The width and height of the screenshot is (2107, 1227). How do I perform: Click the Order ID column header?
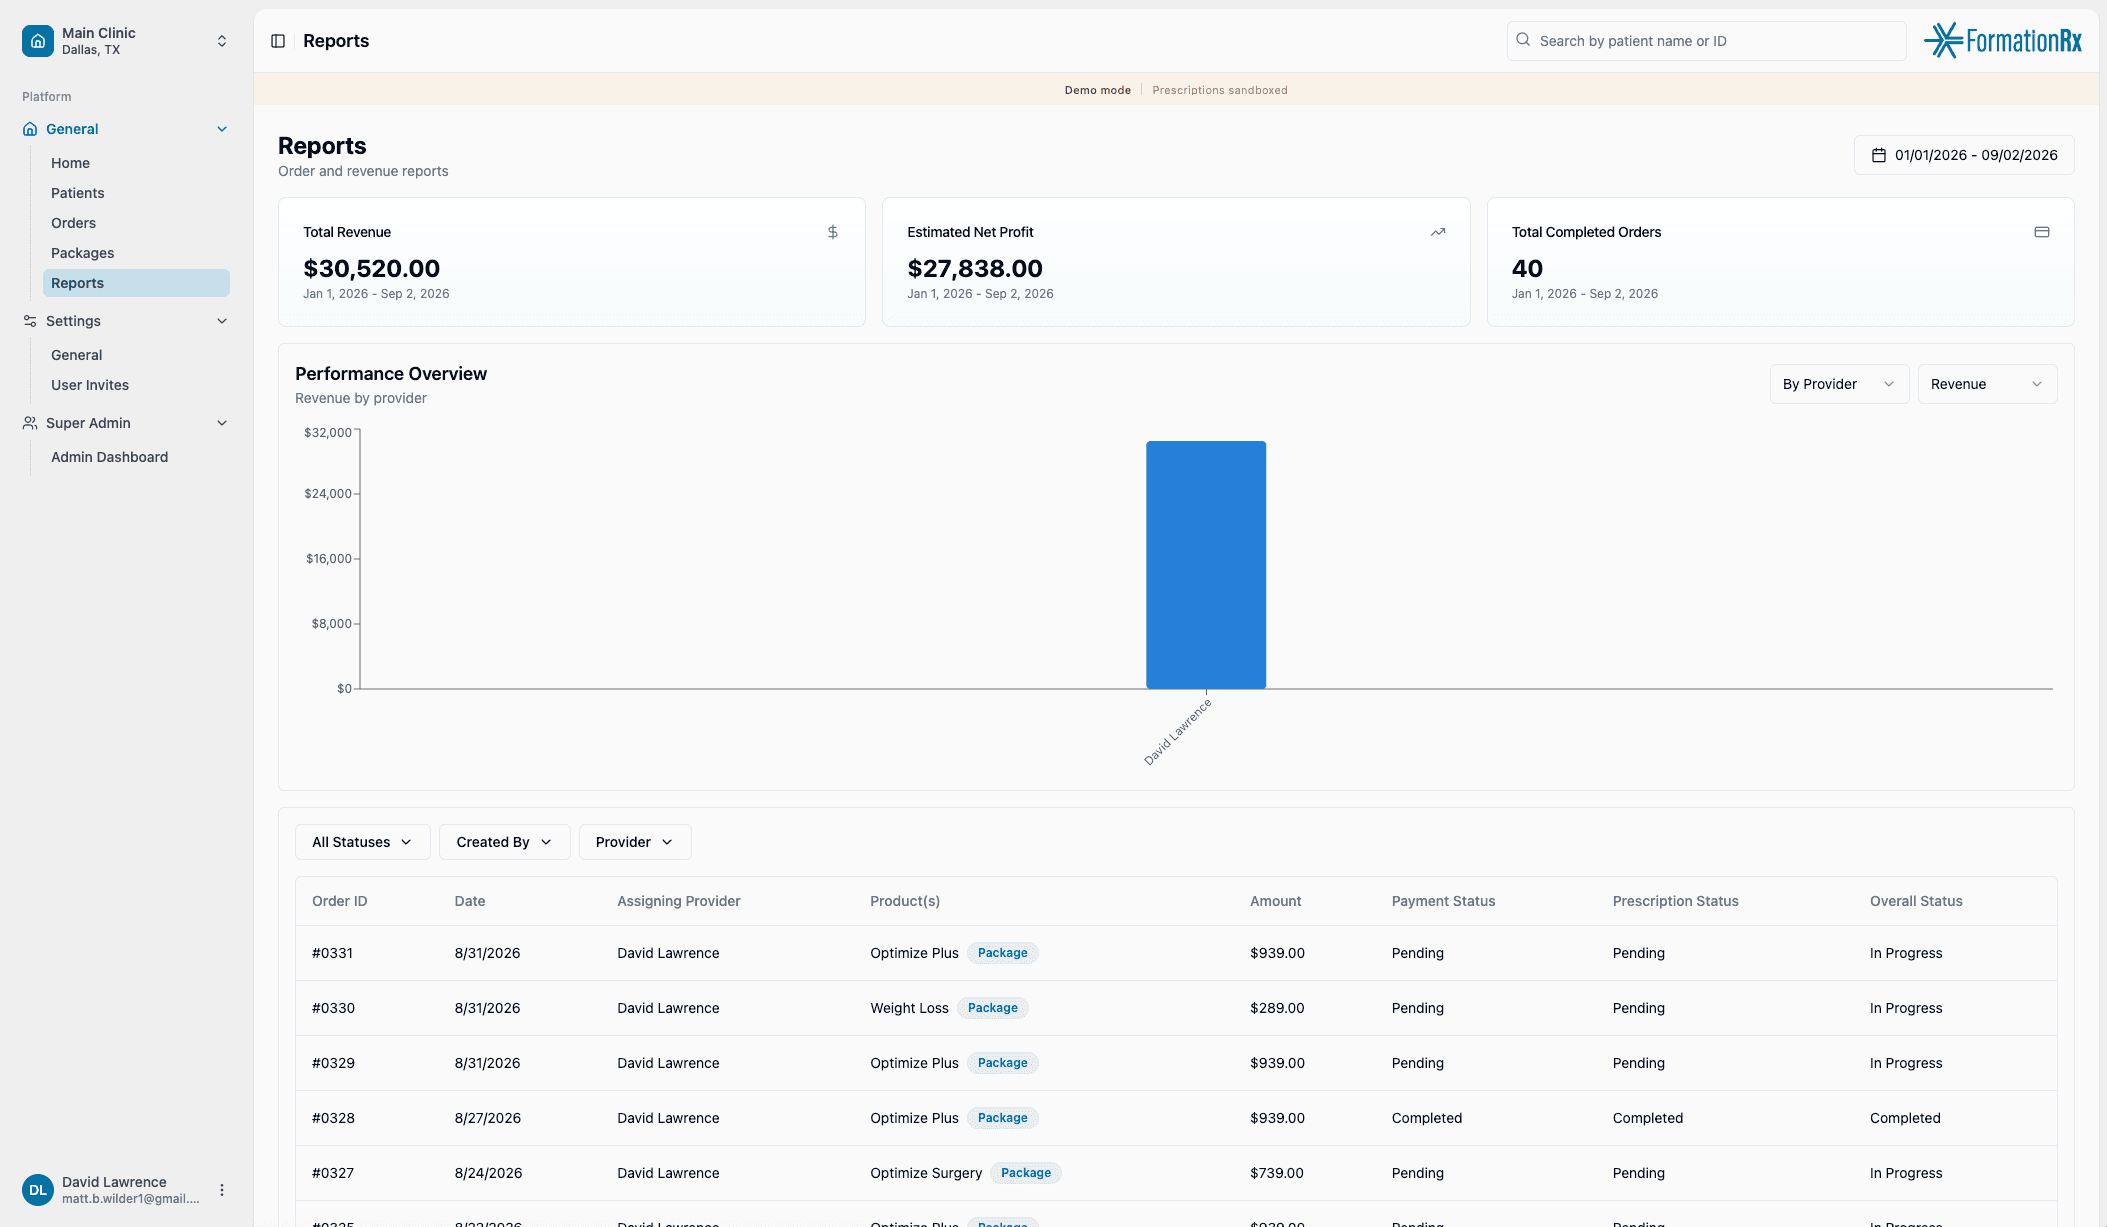[339, 901]
